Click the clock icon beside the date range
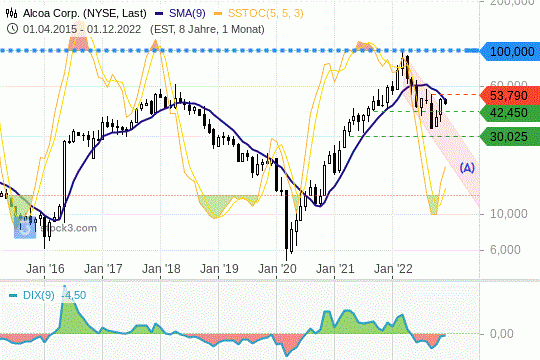Image resolution: width=540 pixels, height=360 pixels. (12, 29)
